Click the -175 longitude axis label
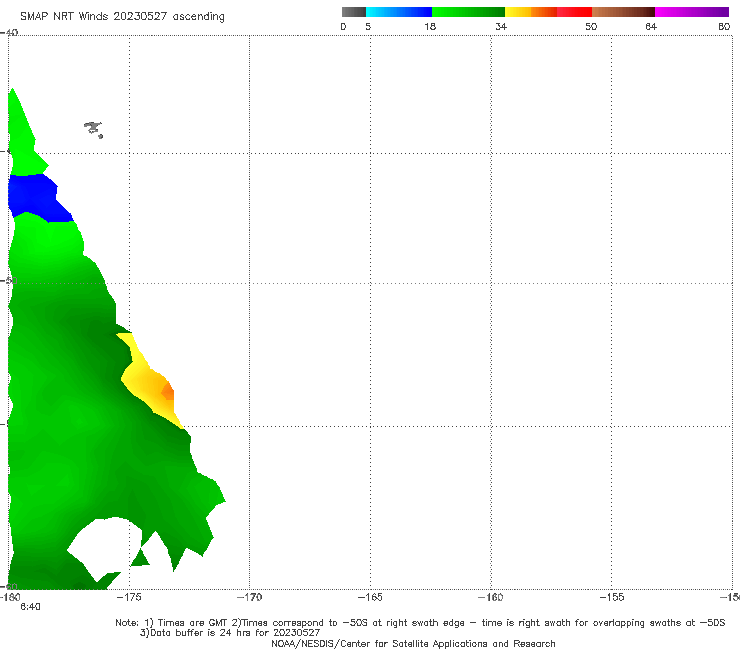This screenshot has height=650, width=740. coord(129,597)
